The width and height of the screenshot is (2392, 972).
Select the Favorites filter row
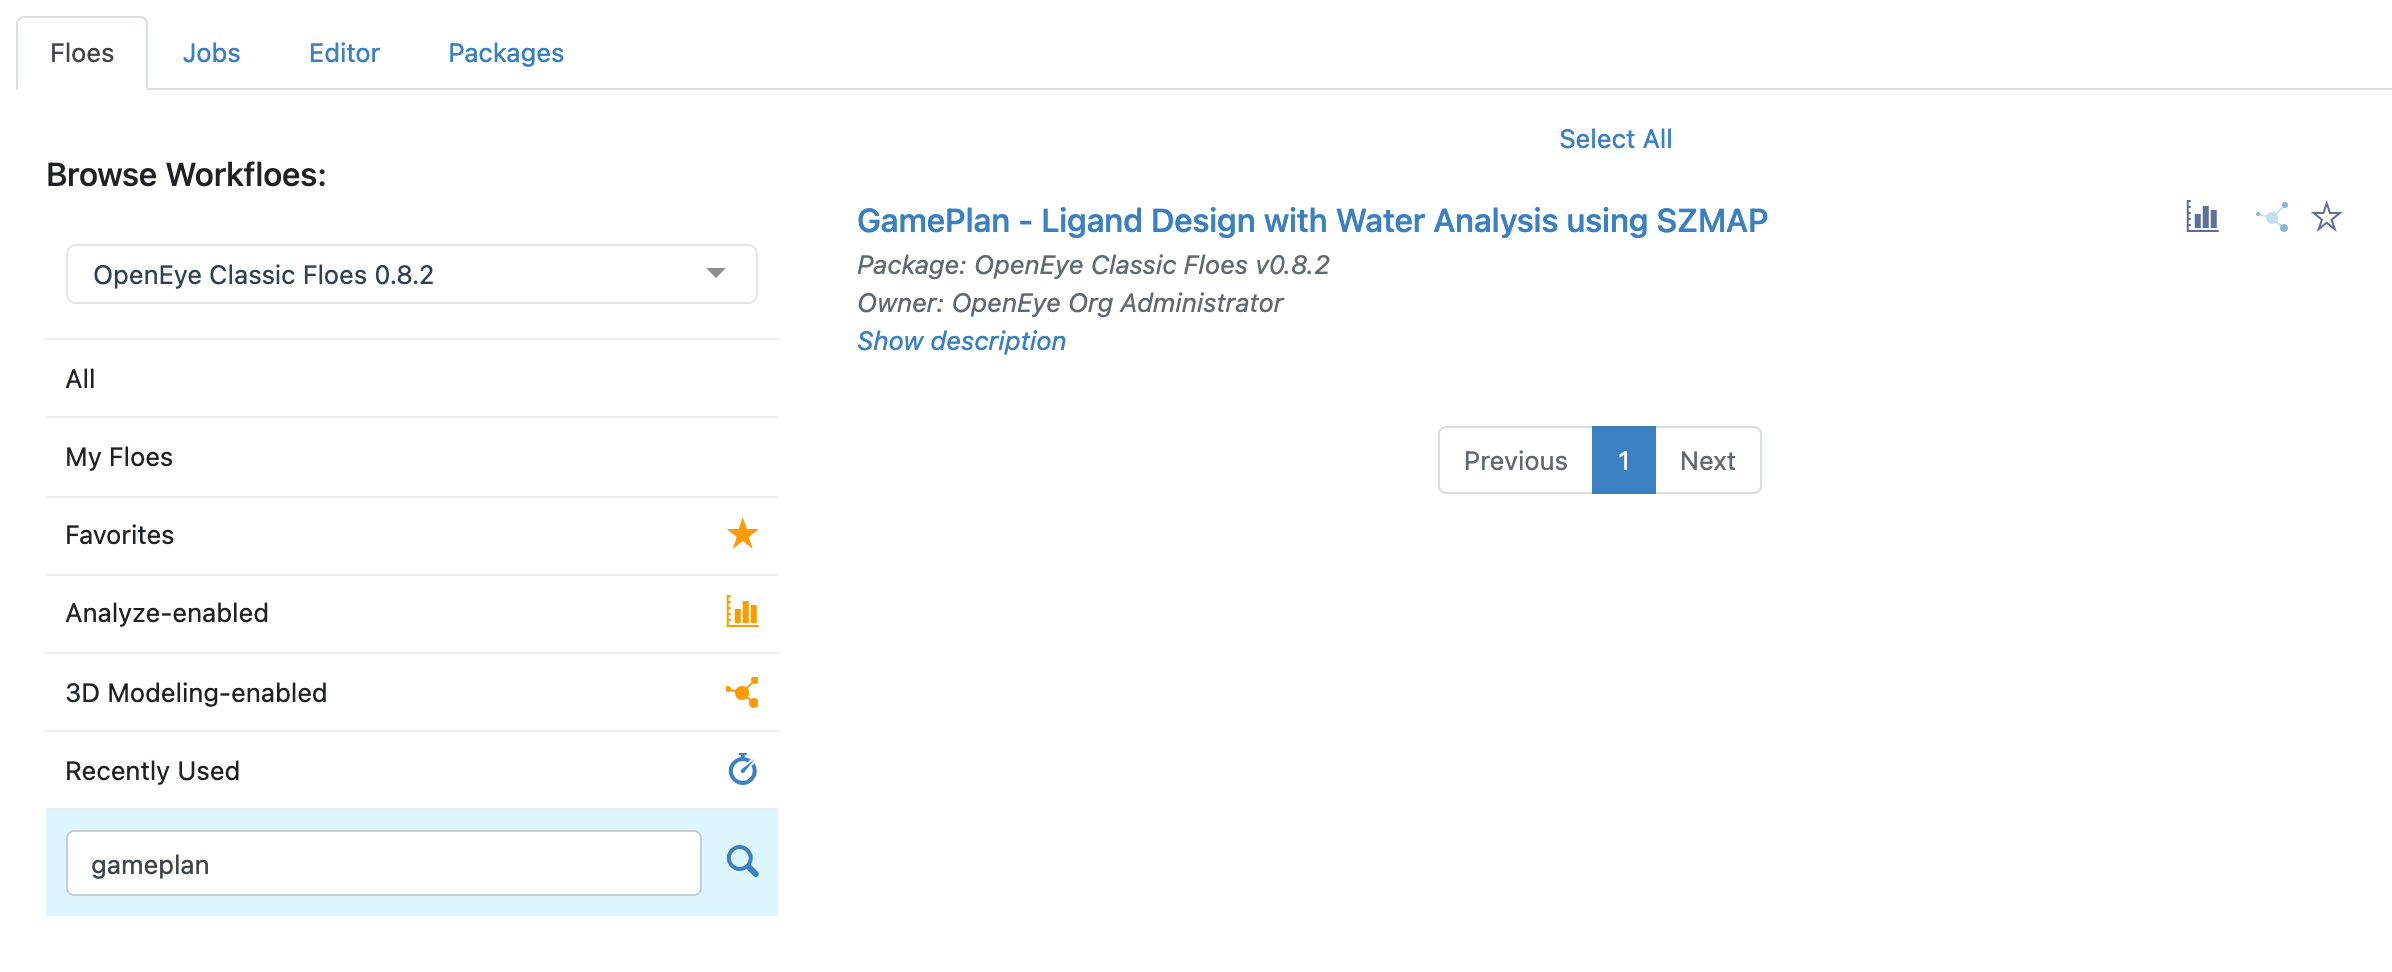pos(411,535)
